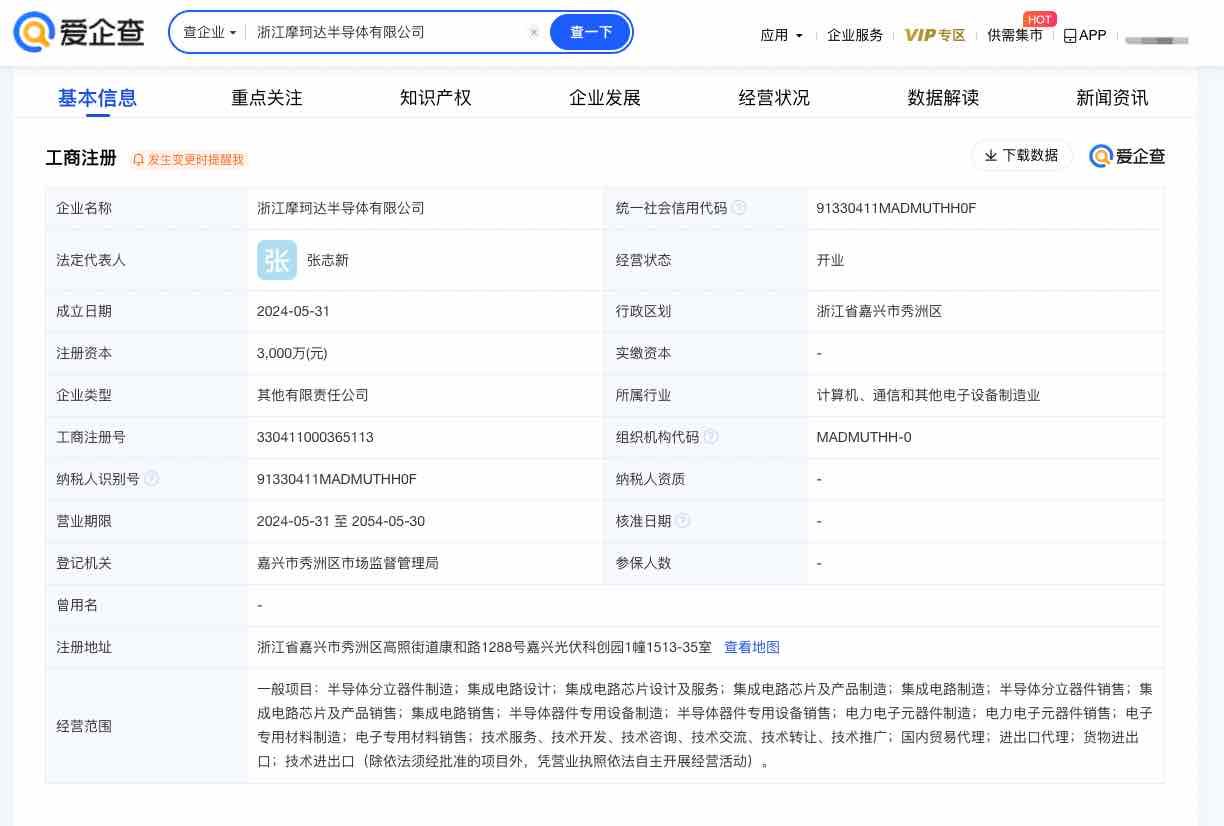
Task: Click the bell icon 发生变更时提醒我
Action: [138, 159]
